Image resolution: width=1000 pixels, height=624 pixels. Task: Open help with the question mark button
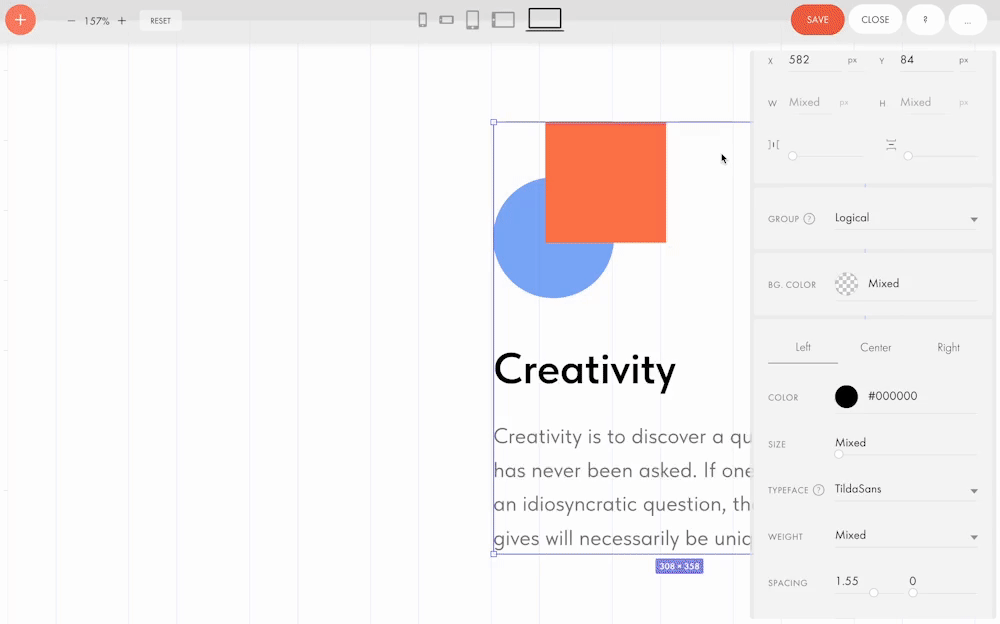tap(925, 20)
